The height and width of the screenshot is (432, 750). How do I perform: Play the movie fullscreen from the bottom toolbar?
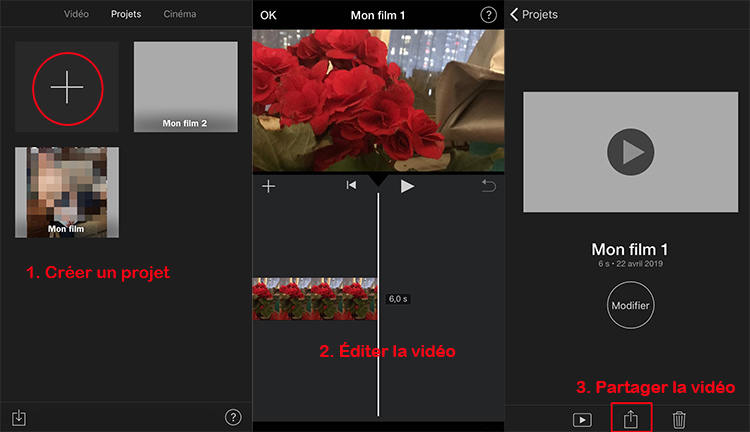582,420
